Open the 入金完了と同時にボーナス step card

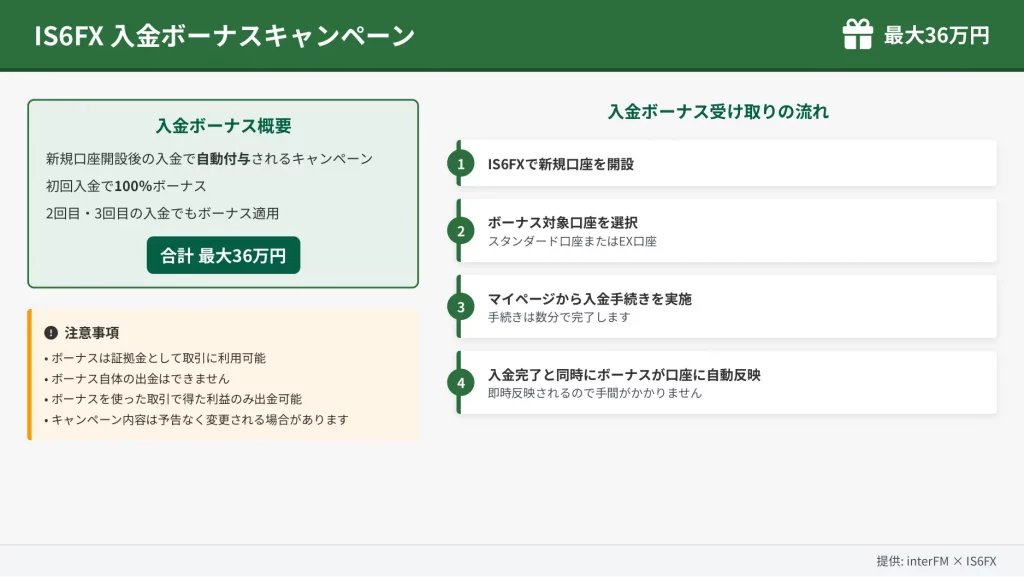click(728, 383)
